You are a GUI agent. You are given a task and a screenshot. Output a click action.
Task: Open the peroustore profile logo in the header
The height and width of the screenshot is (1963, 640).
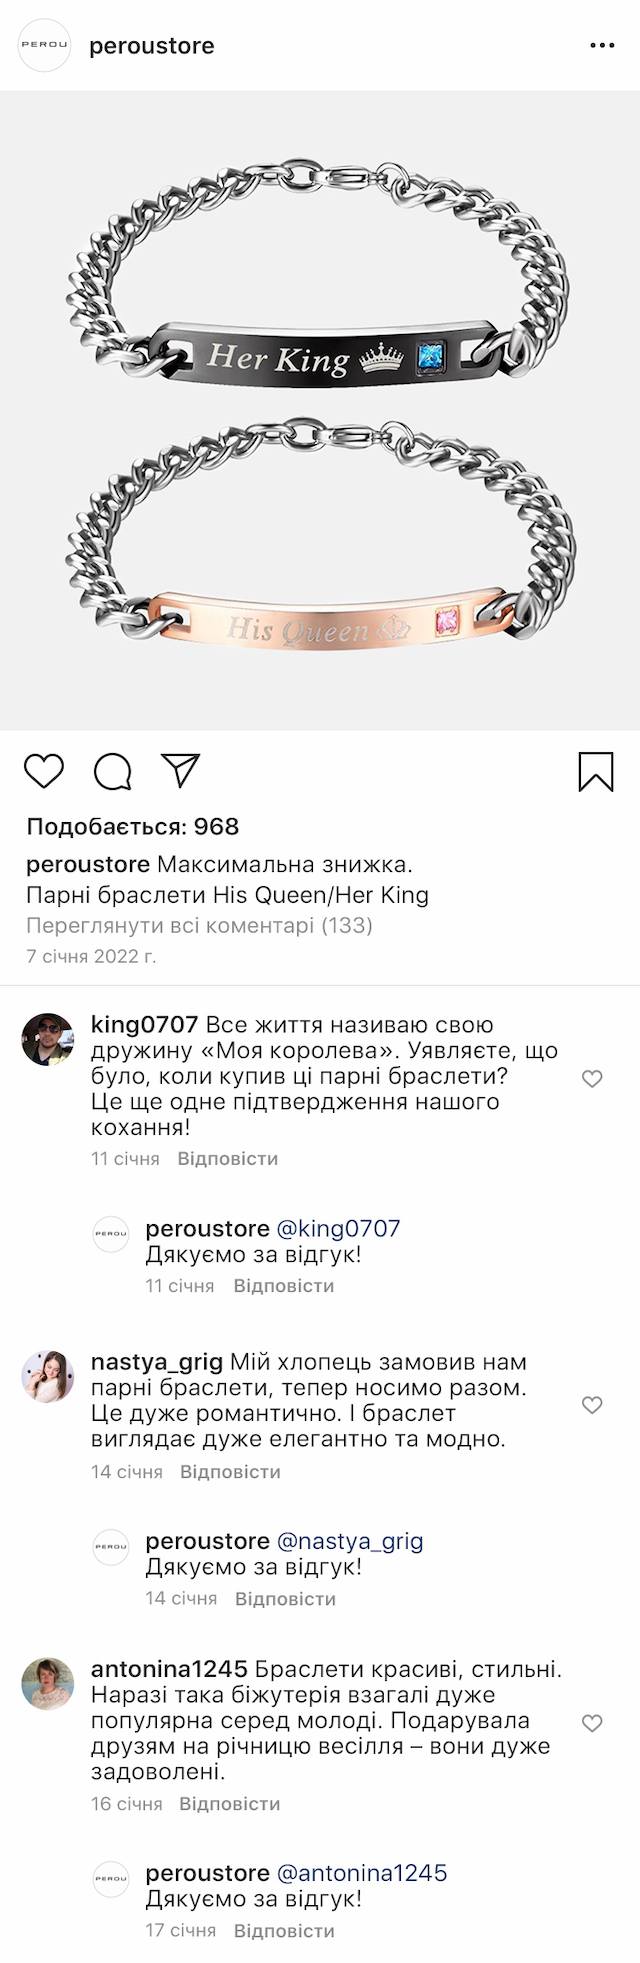[45, 46]
